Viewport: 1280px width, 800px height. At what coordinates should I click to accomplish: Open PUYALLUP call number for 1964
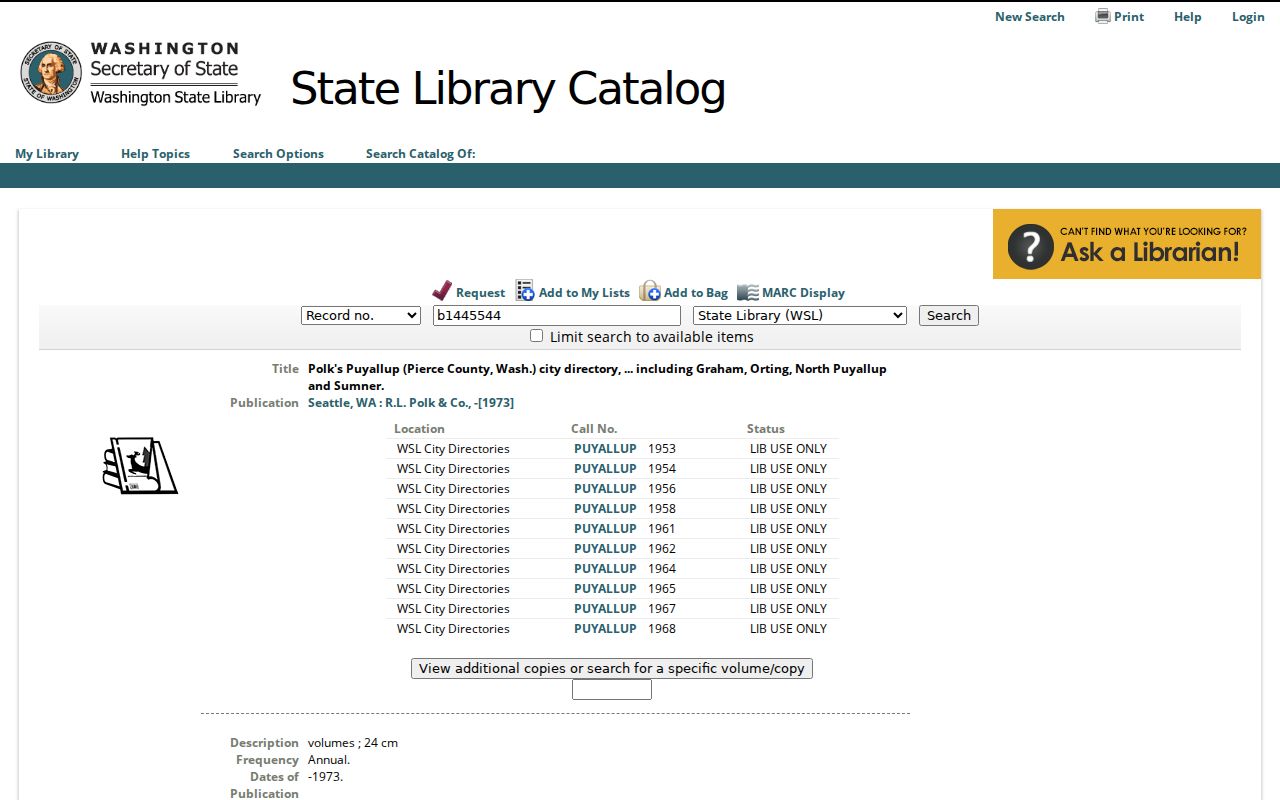605,569
